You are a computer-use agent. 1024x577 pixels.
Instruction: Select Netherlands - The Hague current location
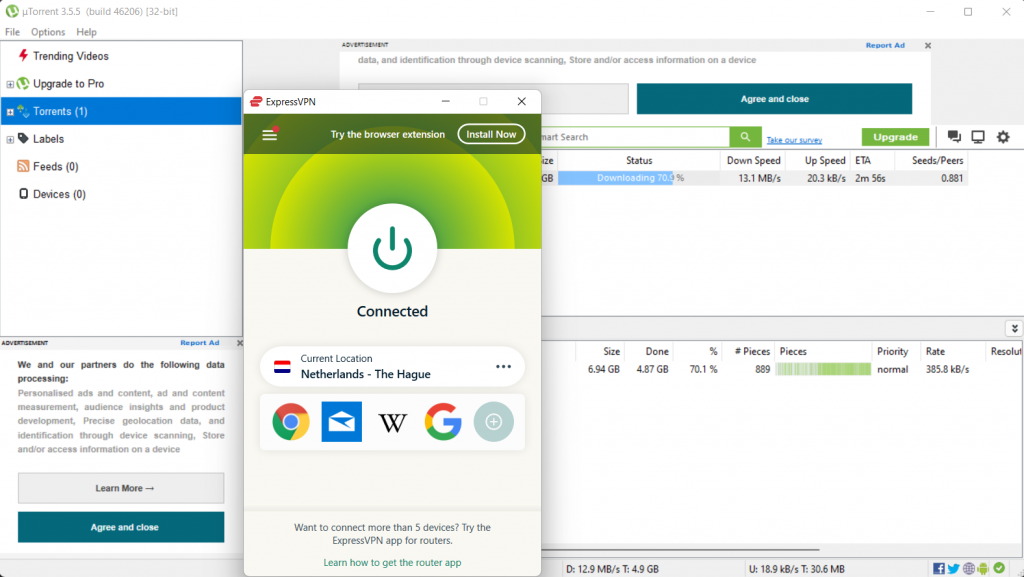(x=392, y=367)
